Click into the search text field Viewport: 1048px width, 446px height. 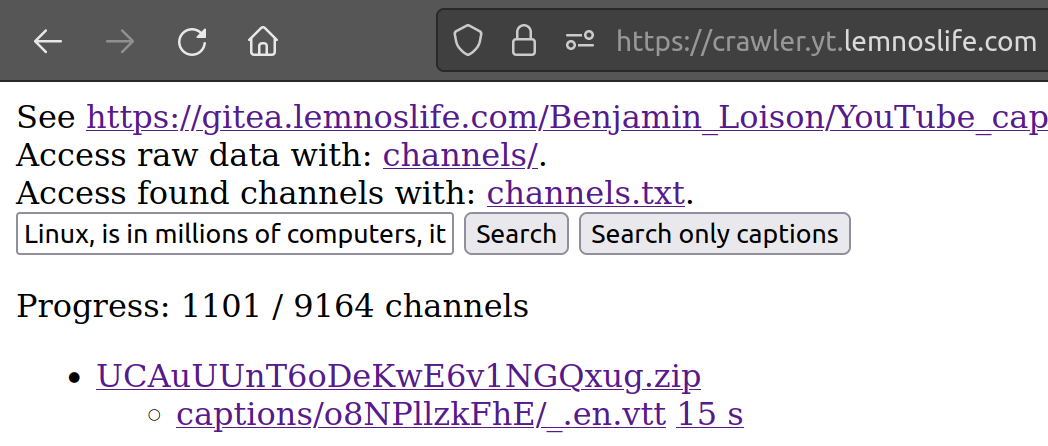[x=235, y=234]
